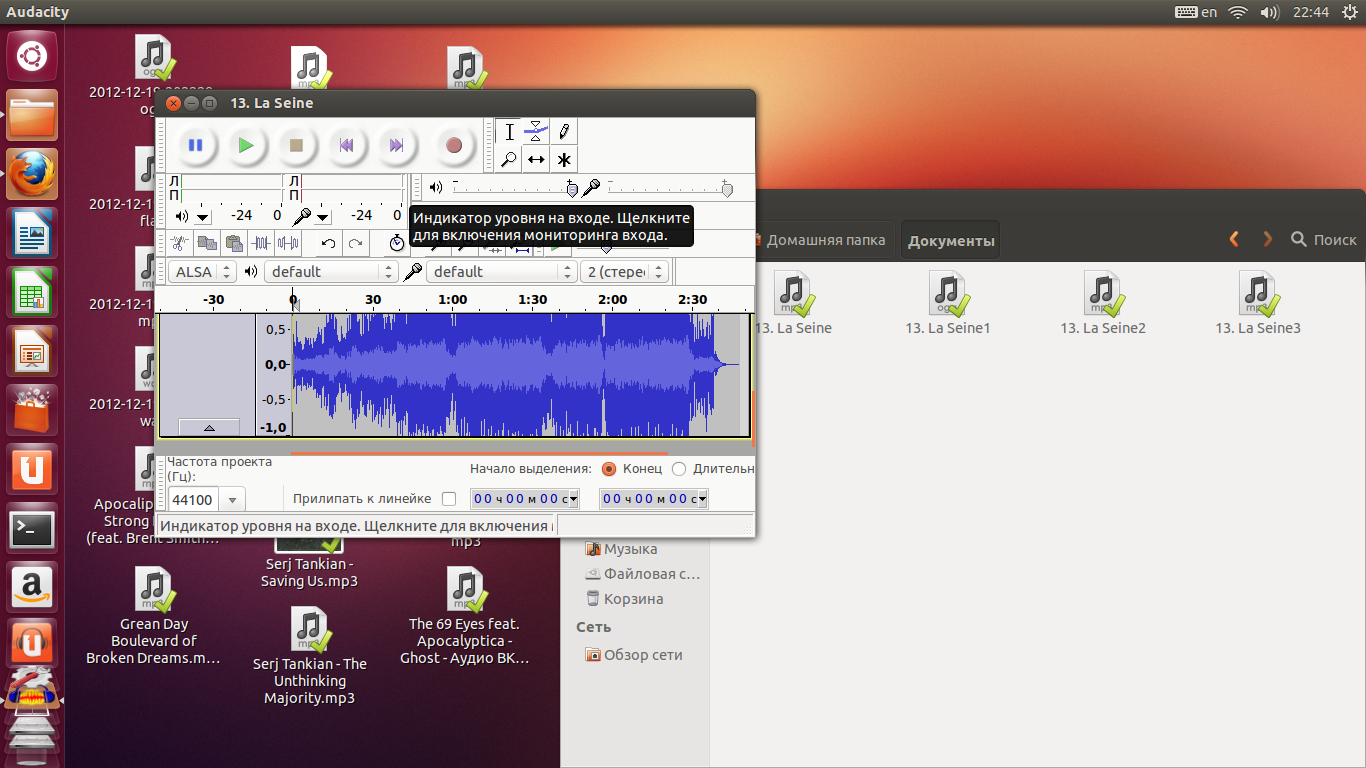Screen dimensions: 1366x768
Task: Open the output device 'default' dropdown
Action: (331, 272)
